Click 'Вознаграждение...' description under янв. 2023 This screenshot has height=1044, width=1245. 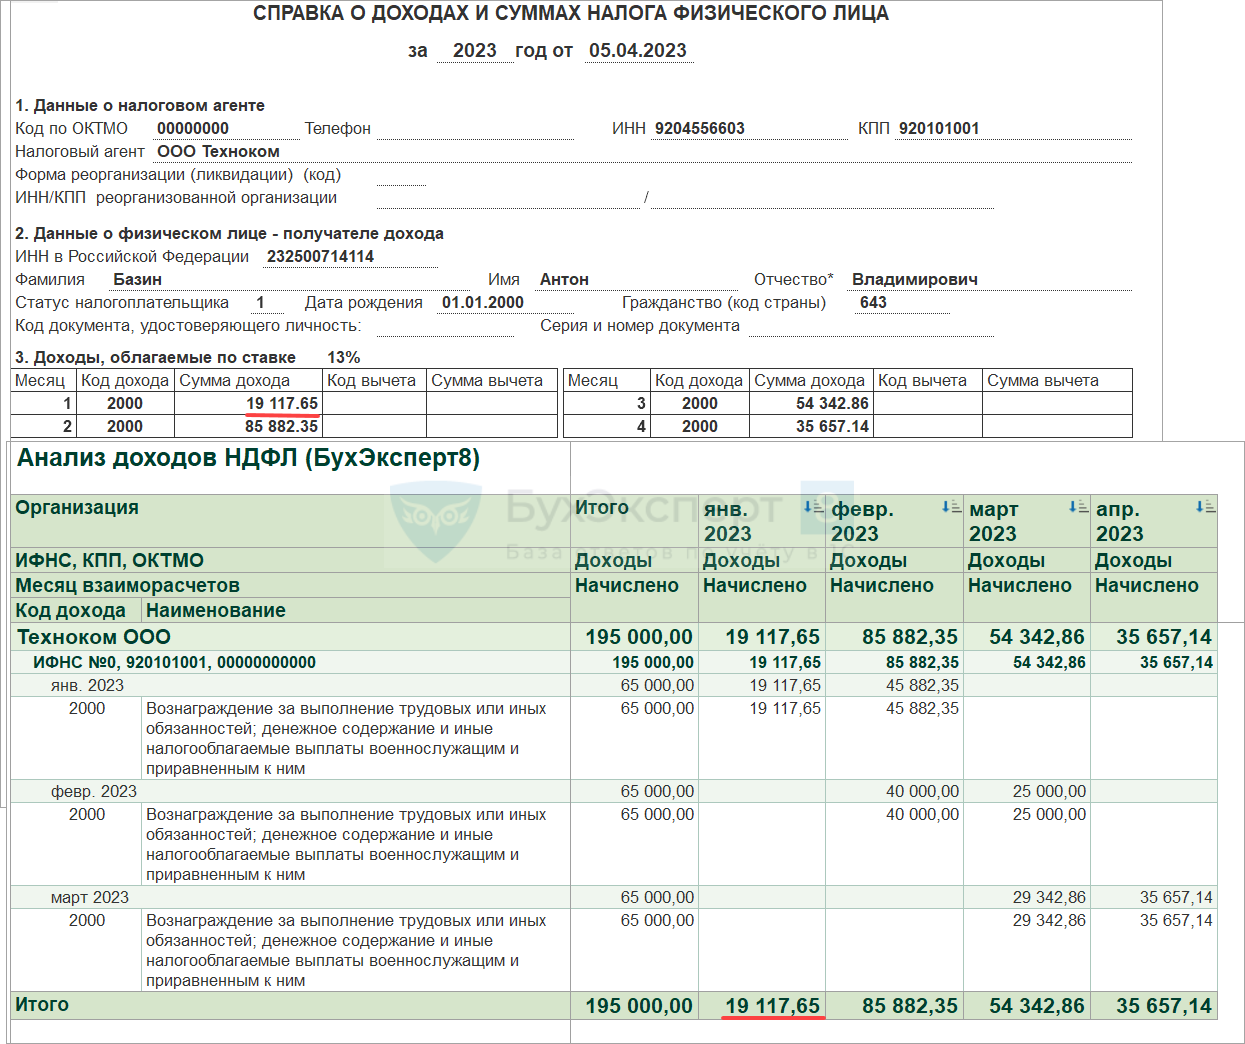click(x=346, y=738)
